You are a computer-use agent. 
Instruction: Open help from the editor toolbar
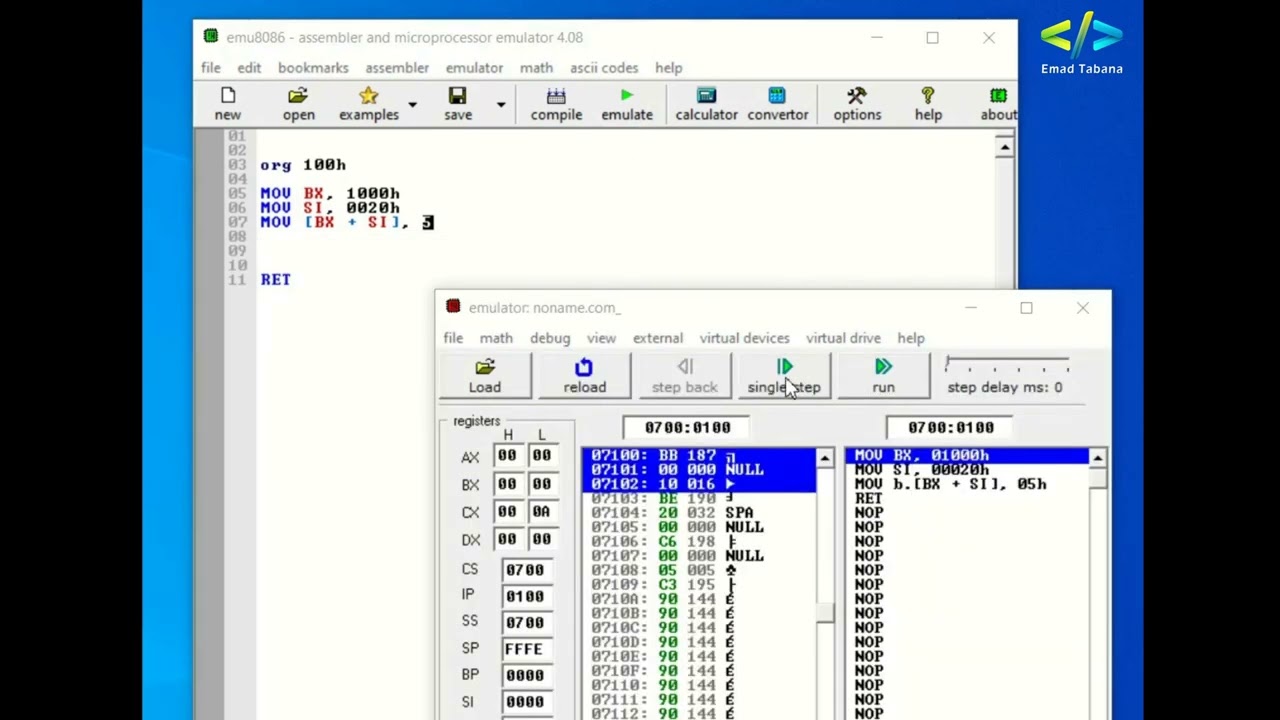pyautogui.click(x=928, y=103)
